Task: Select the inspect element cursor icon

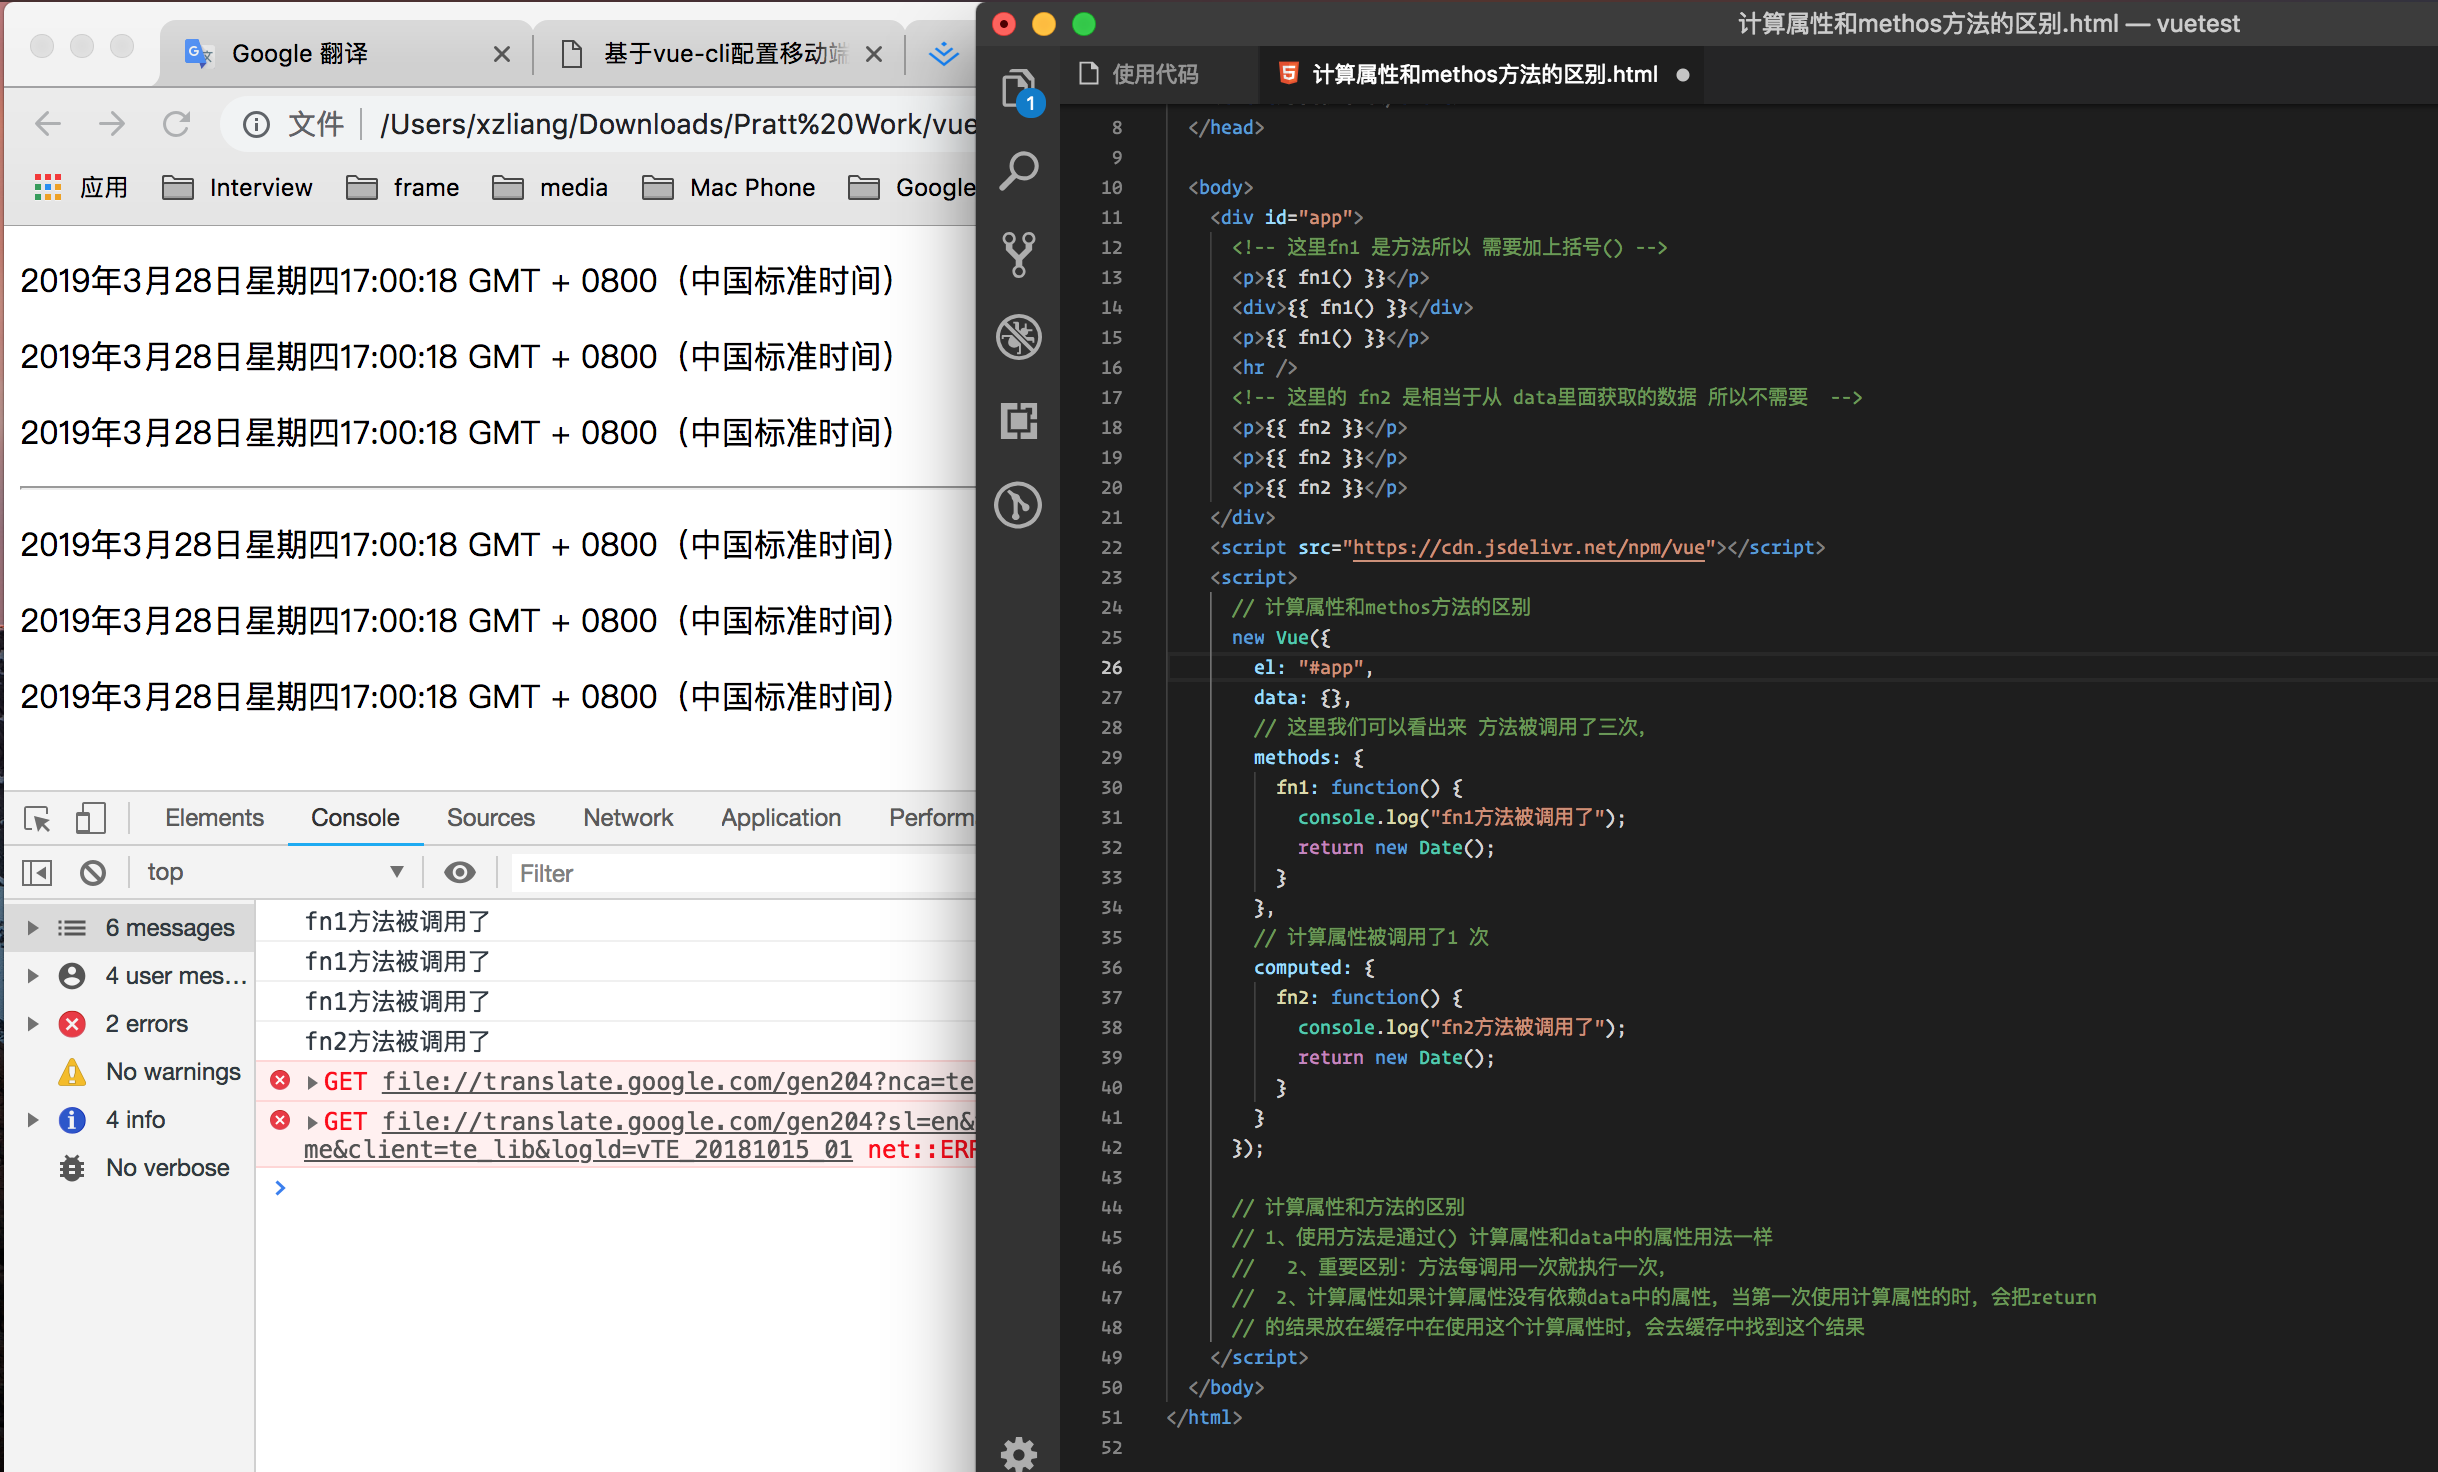Action: tap(38, 819)
